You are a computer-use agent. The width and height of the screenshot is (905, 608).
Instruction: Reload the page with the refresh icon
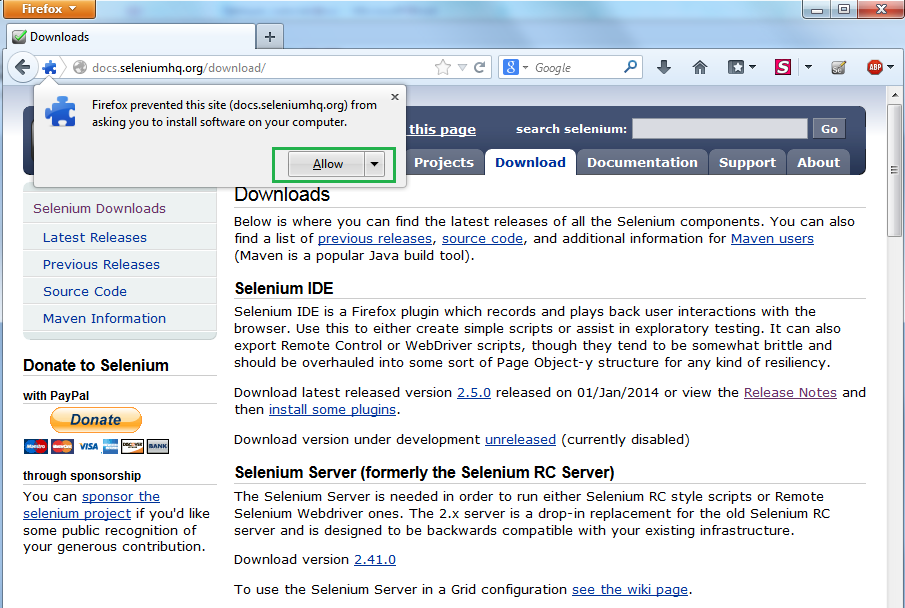click(x=479, y=68)
